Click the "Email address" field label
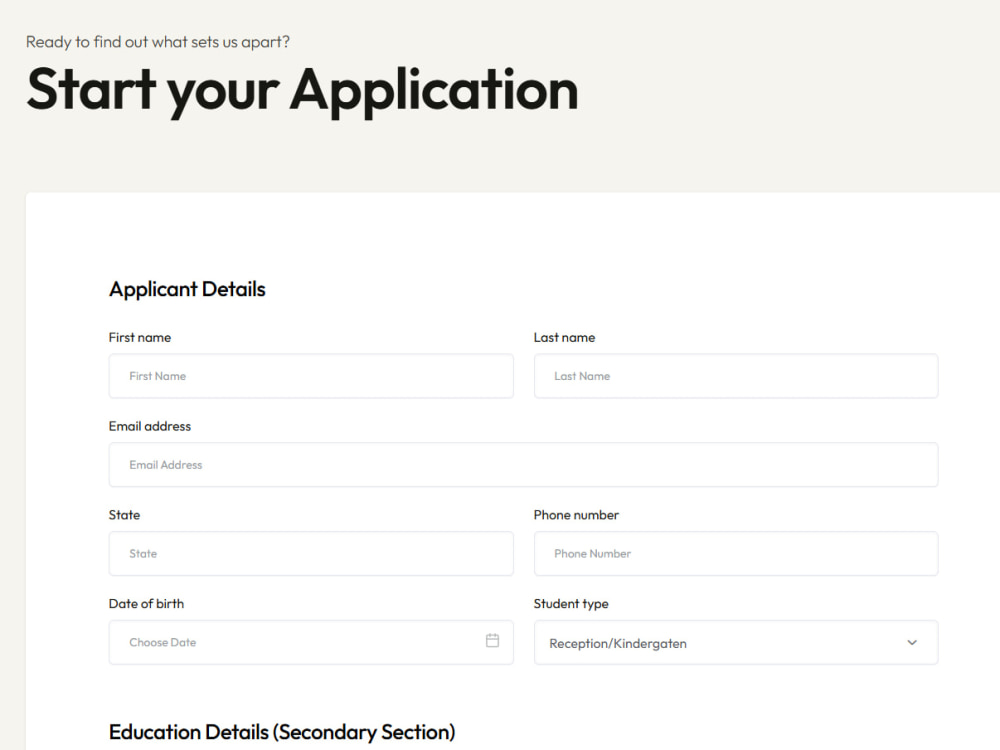Viewport: 1000px width, 750px height. click(x=150, y=426)
